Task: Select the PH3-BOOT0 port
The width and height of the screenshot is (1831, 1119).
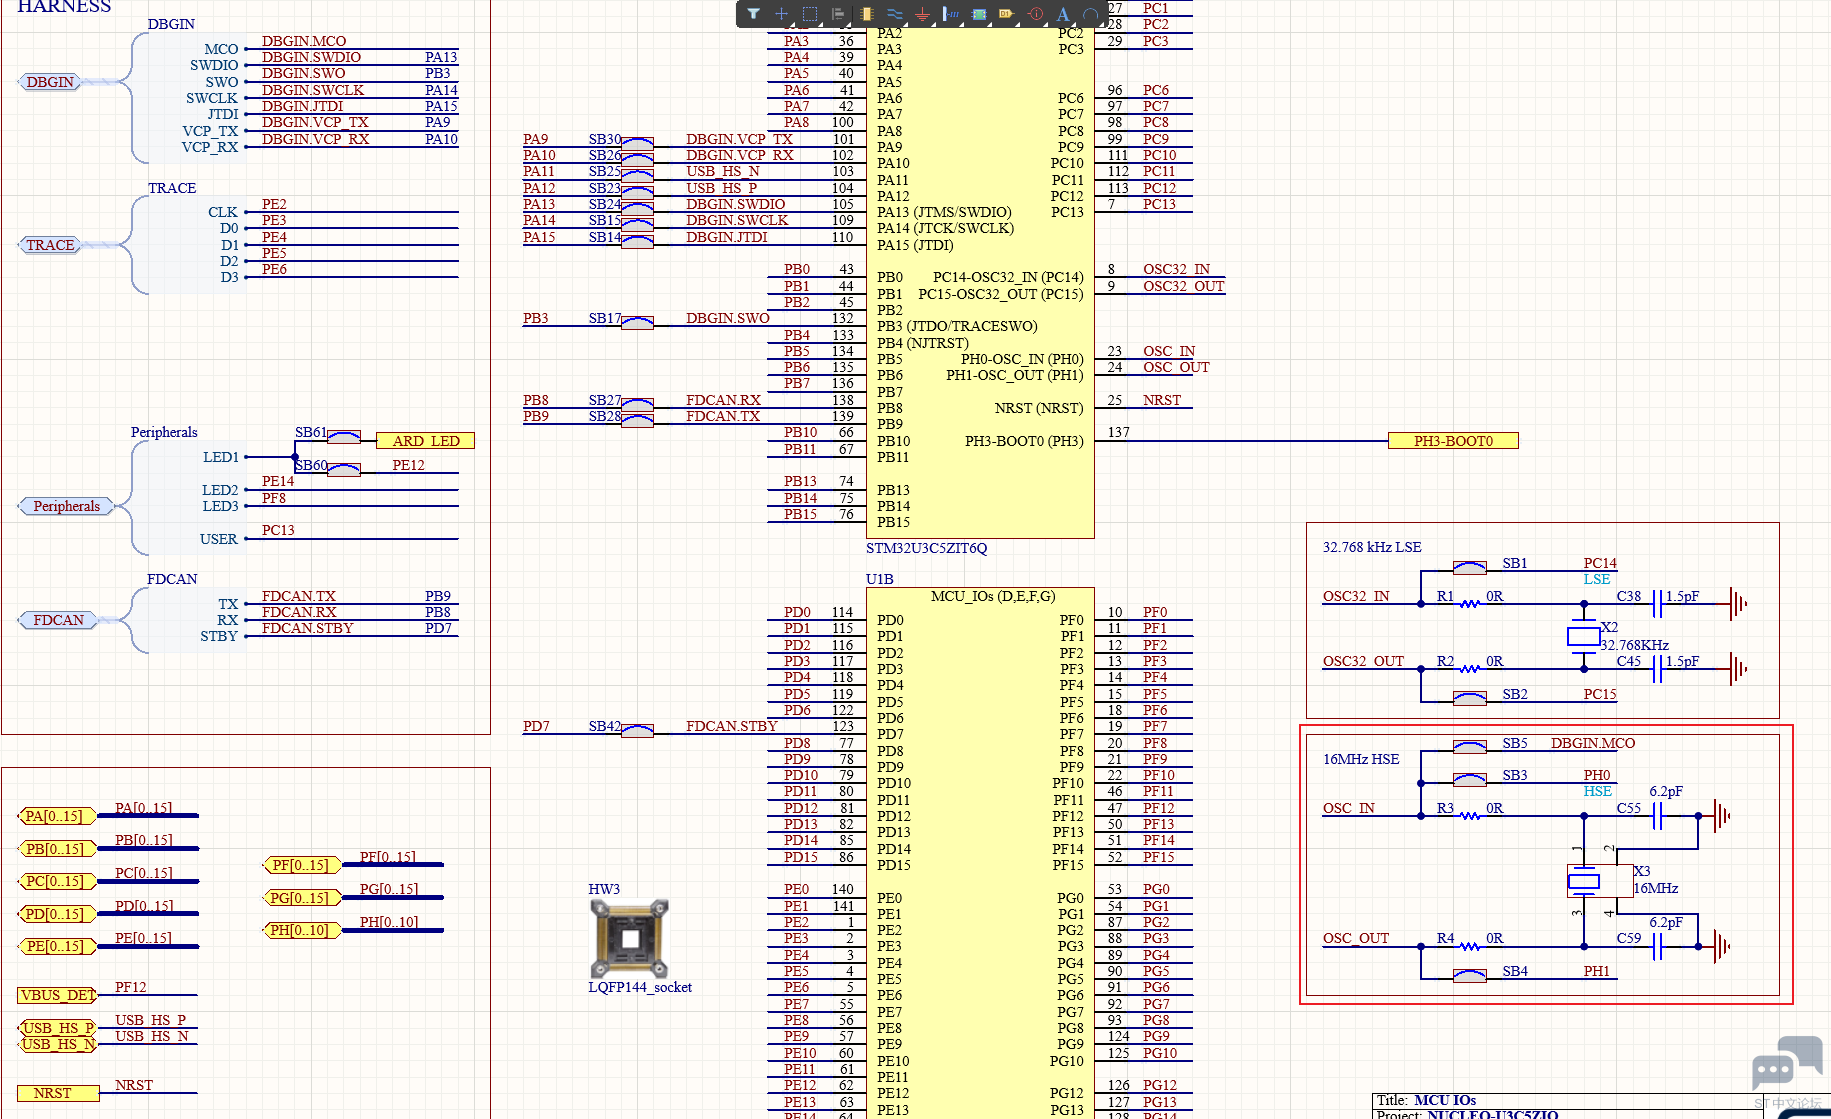Action: [1453, 441]
